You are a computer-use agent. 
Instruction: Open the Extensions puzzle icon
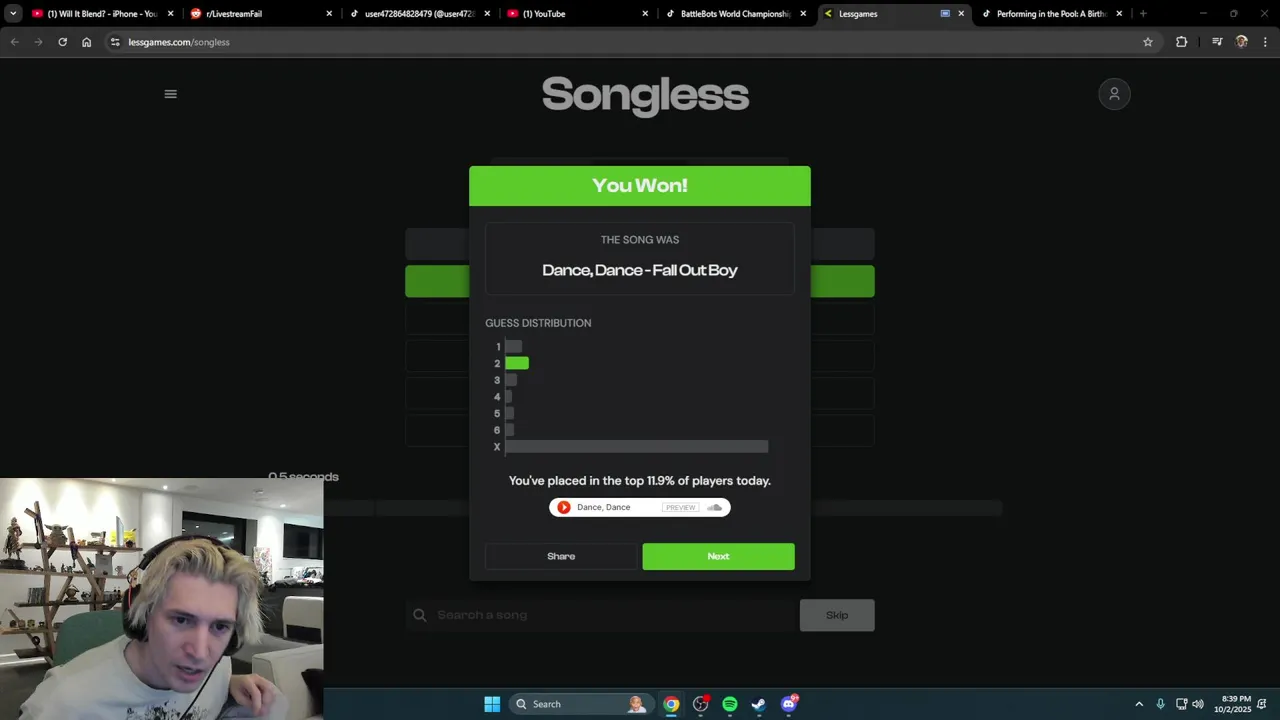[1182, 42]
